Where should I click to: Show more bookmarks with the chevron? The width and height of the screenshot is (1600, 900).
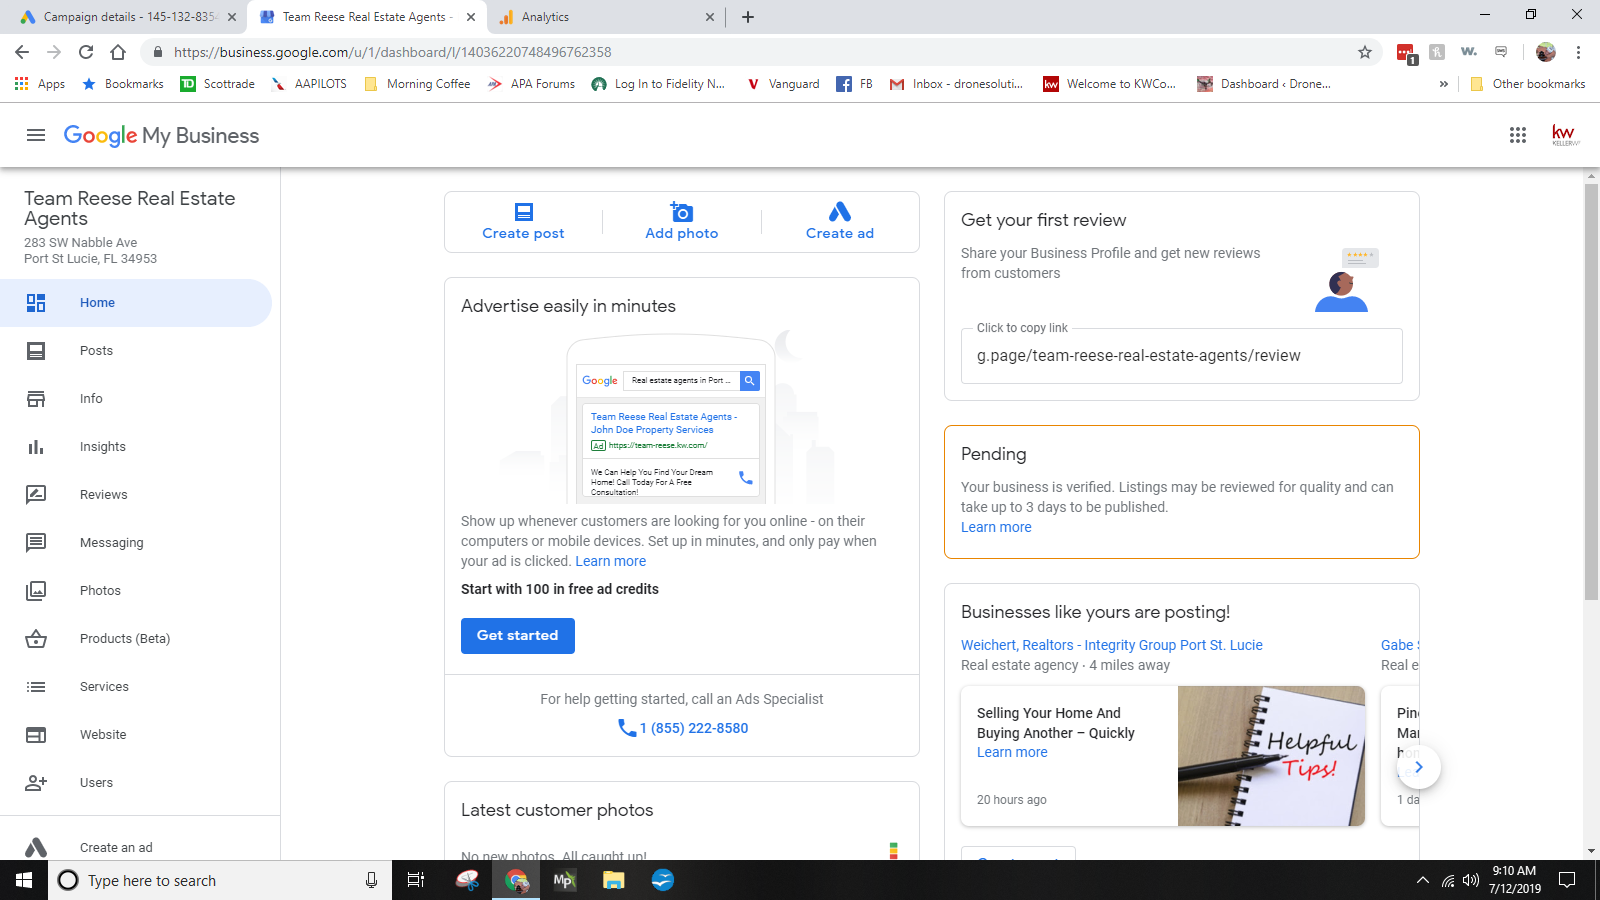(x=1443, y=84)
